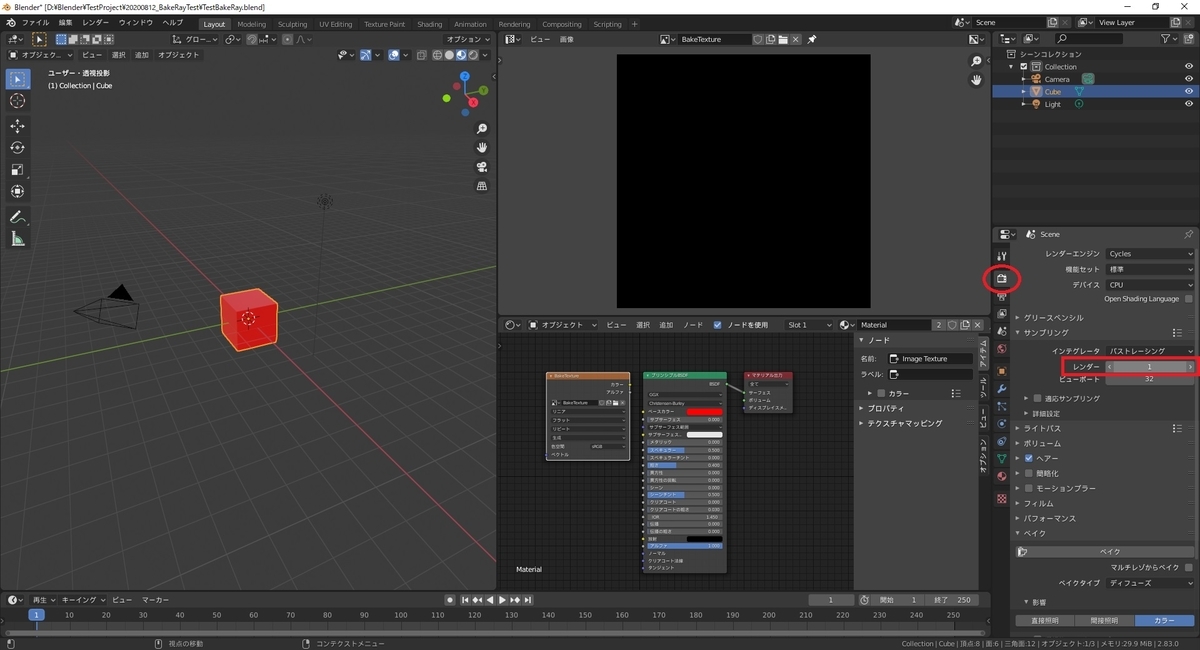Open the viewport オプション popover

[x=468, y=39]
